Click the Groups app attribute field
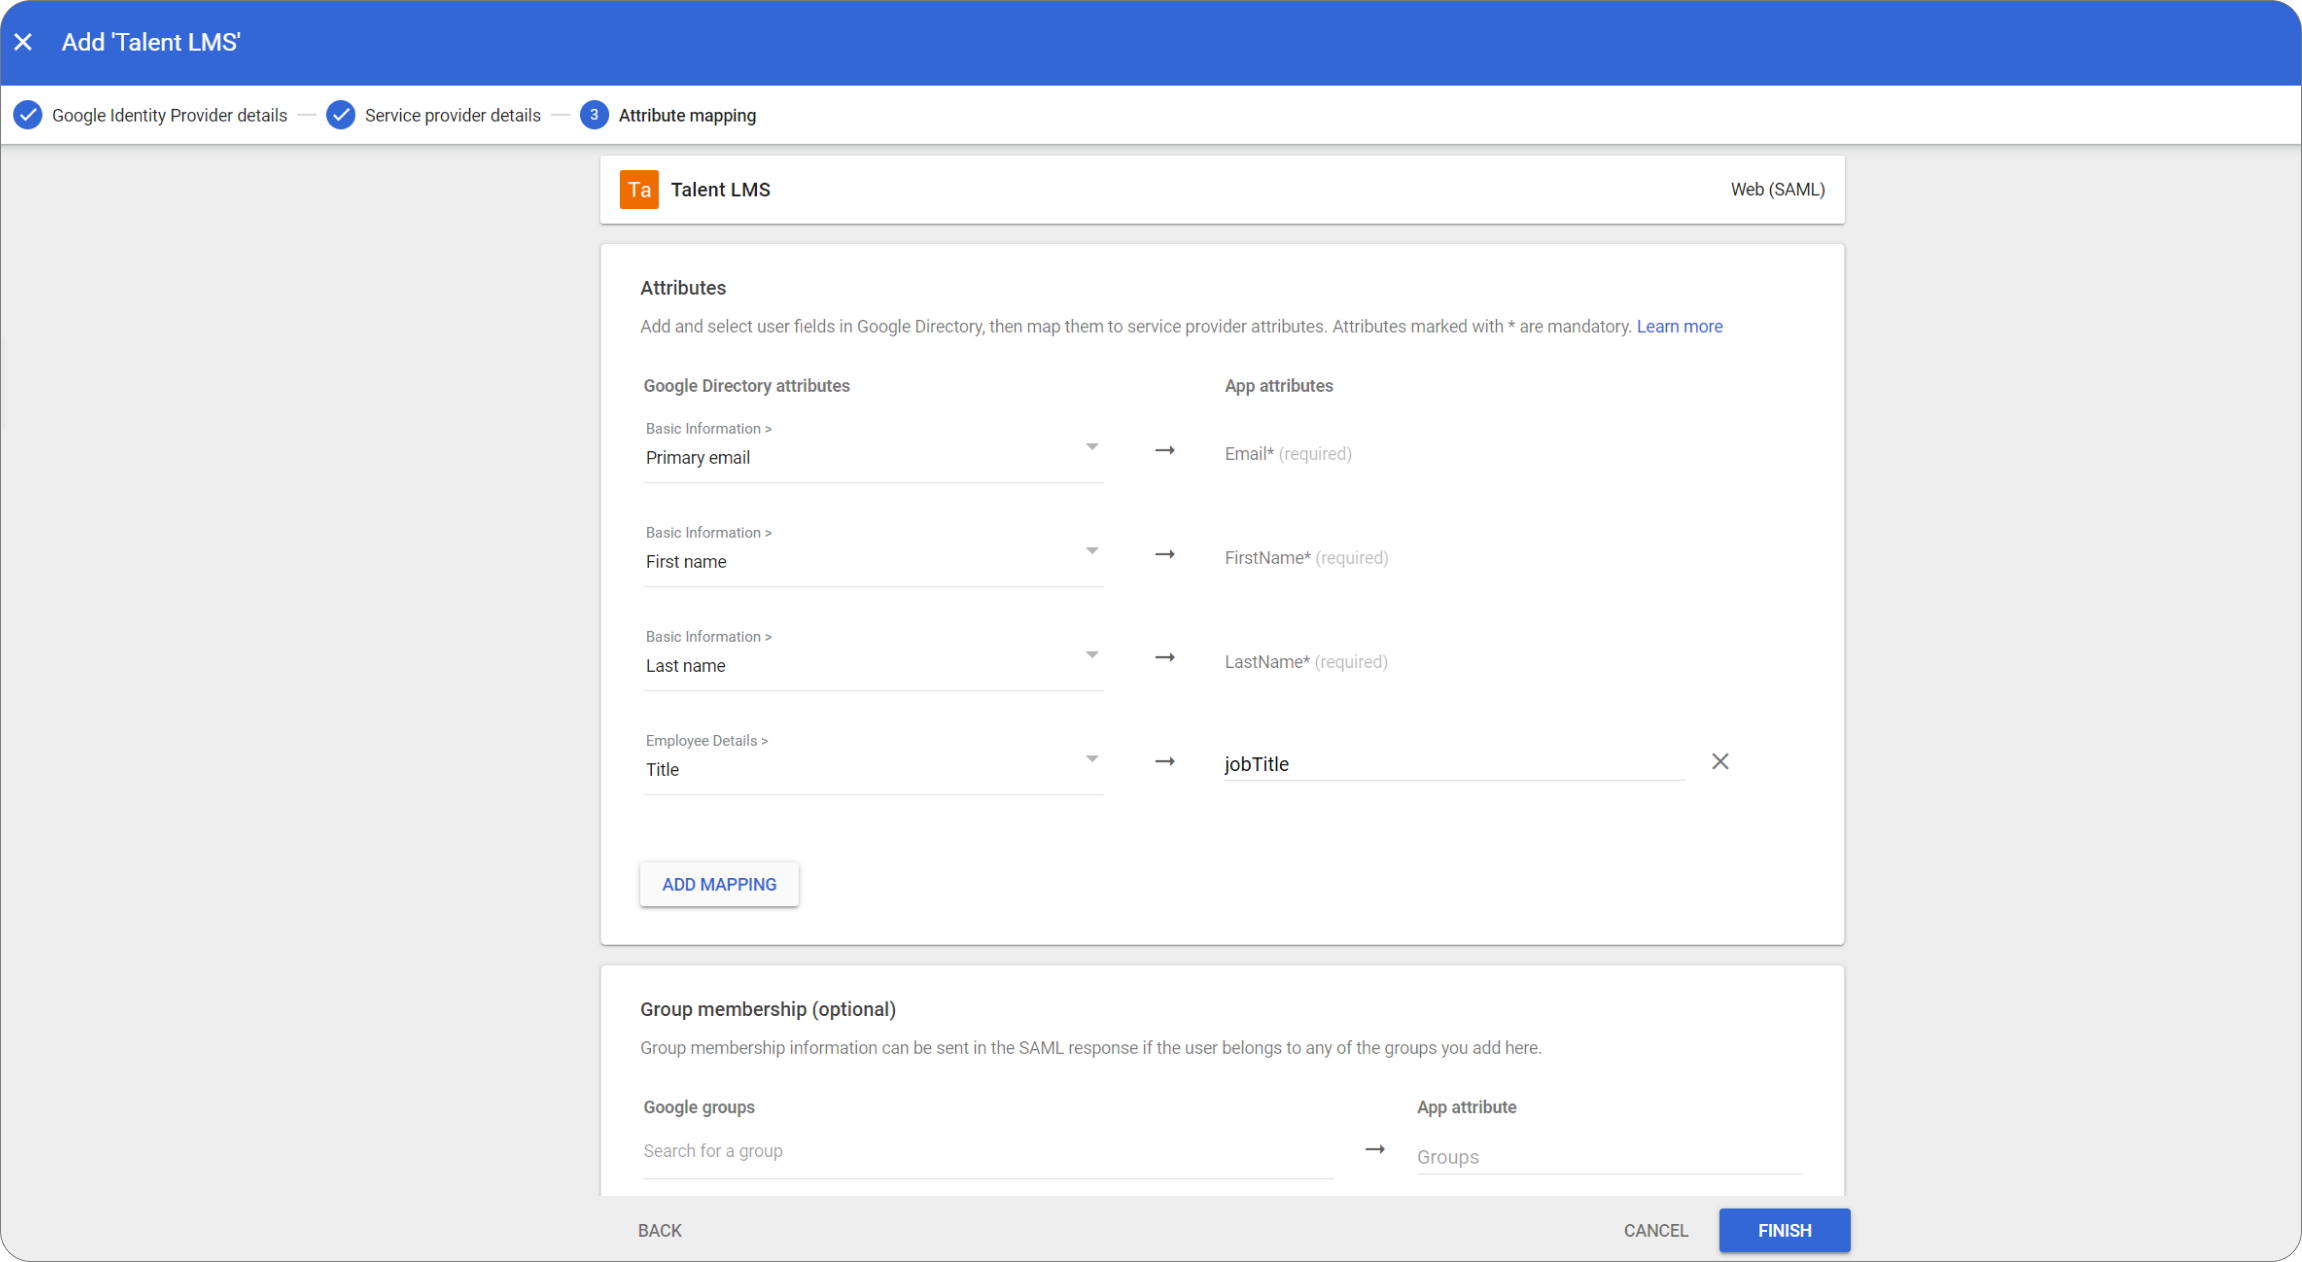The width and height of the screenshot is (2302, 1262). [1608, 1157]
